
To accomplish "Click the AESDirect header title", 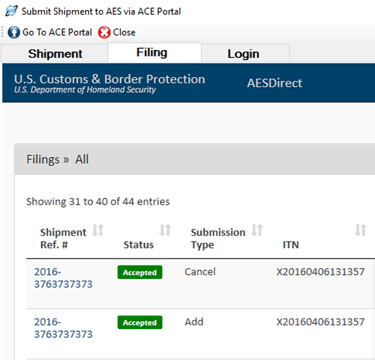I will [275, 83].
